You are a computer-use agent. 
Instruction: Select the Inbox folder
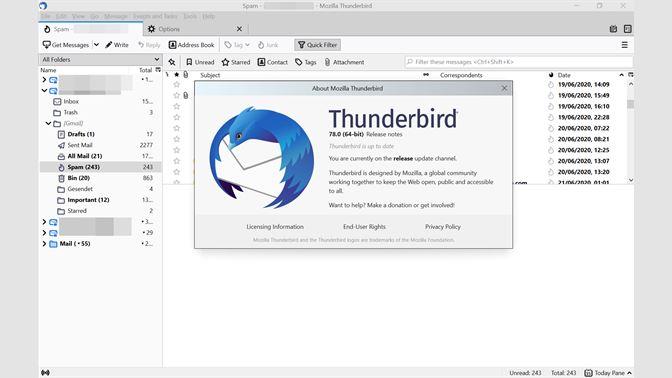tap(71, 102)
